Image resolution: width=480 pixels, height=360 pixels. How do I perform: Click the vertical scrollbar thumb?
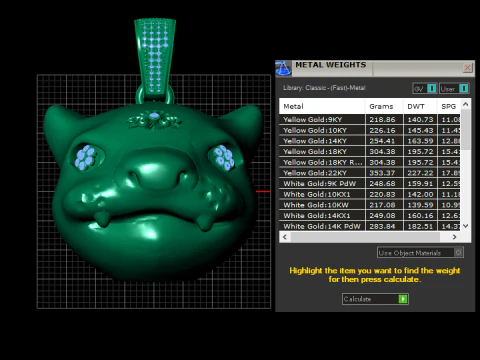(x=466, y=129)
